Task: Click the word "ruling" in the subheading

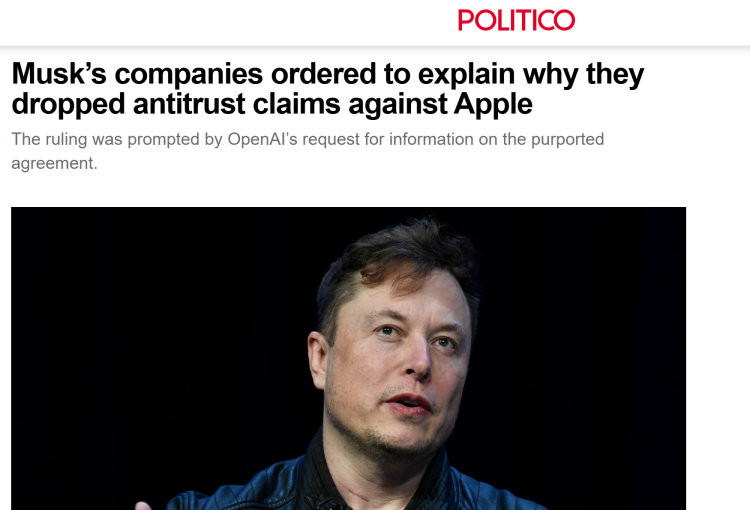Action: point(66,139)
